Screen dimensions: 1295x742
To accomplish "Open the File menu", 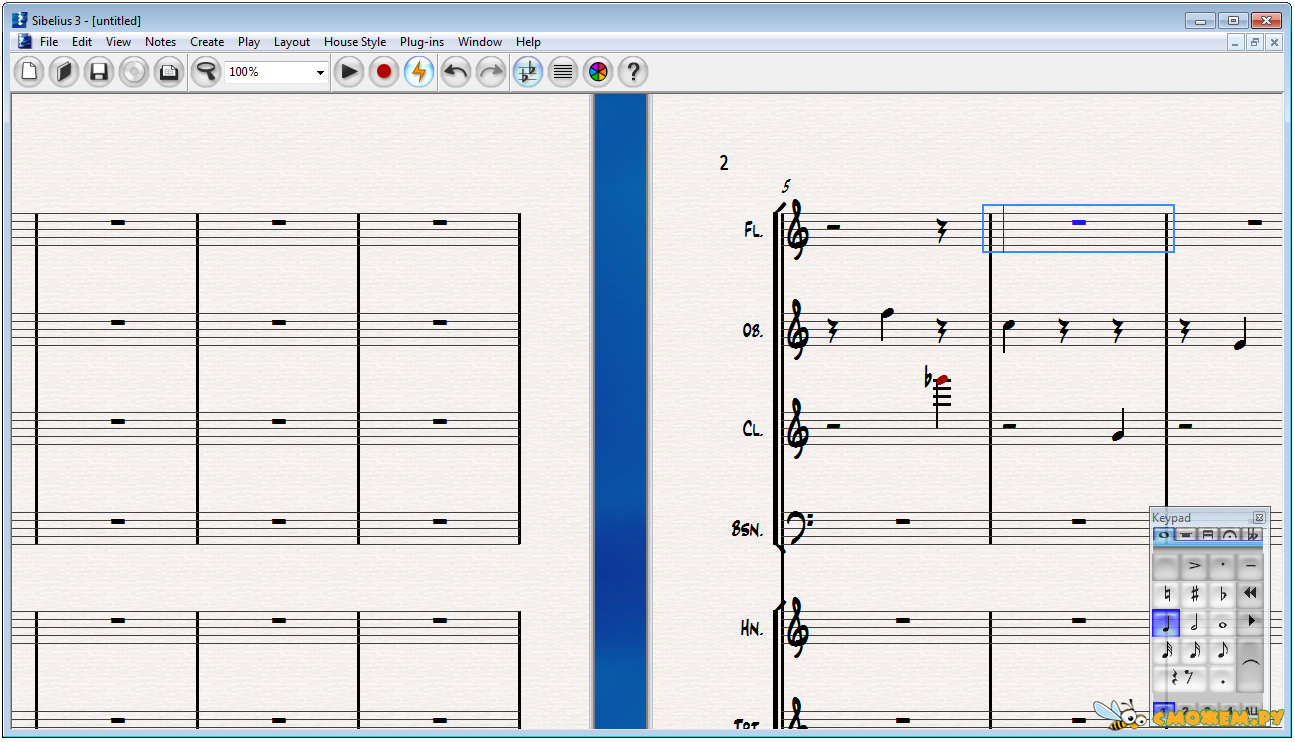I will (x=49, y=42).
